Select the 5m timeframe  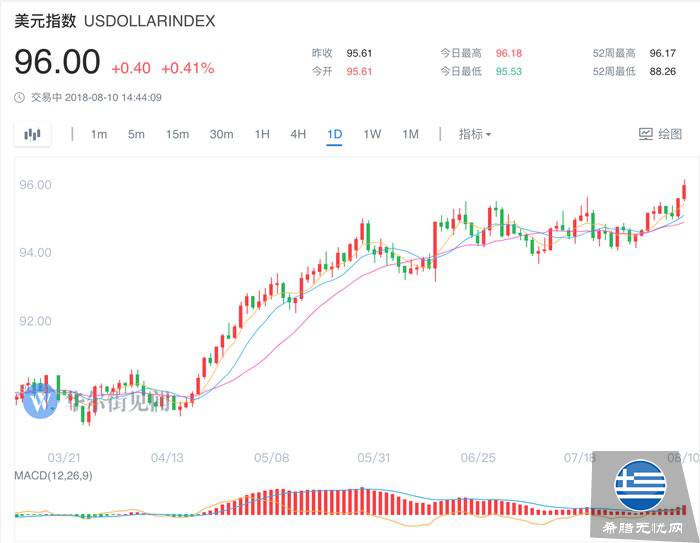[136, 134]
